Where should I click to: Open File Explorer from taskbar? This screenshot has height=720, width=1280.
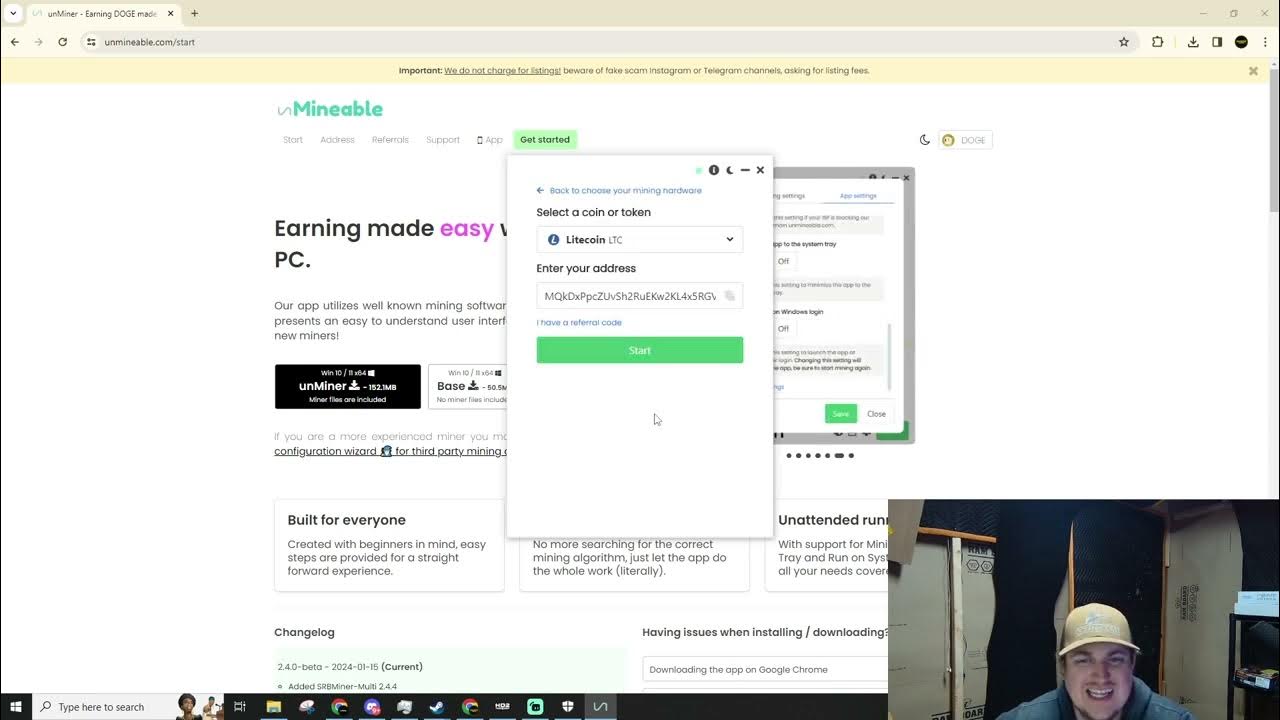(x=273, y=706)
